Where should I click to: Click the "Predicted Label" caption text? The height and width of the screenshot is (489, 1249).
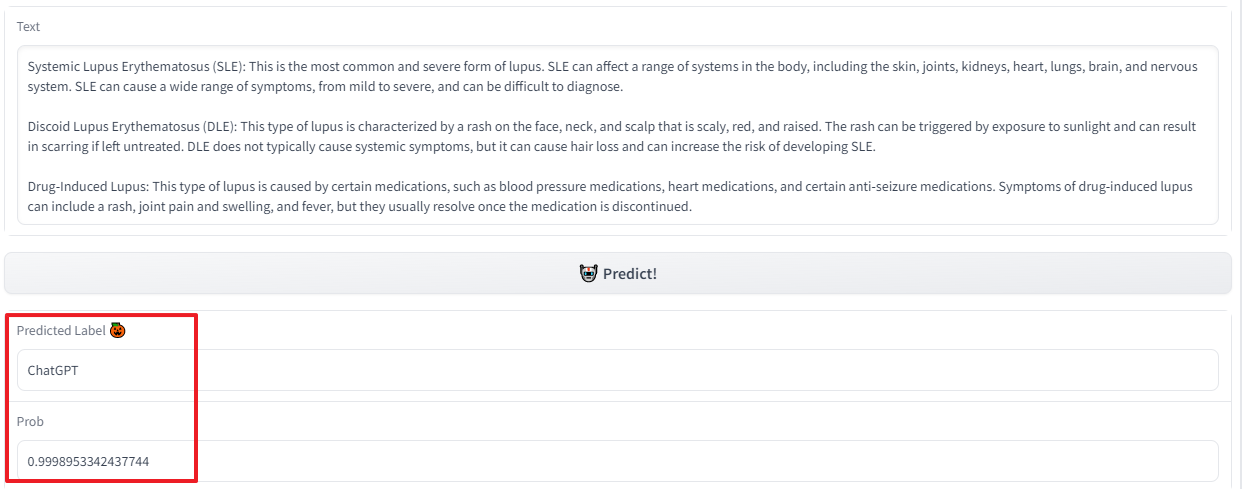click(61, 330)
